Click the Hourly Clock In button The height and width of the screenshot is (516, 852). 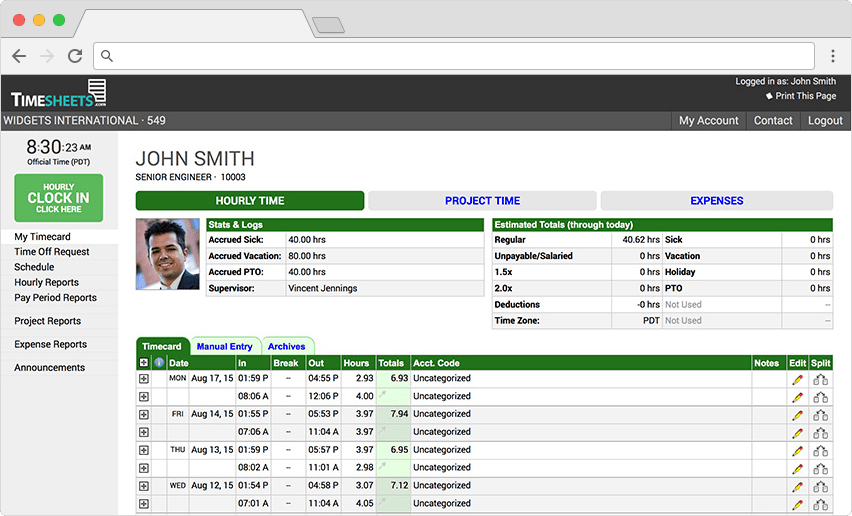point(59,198)
